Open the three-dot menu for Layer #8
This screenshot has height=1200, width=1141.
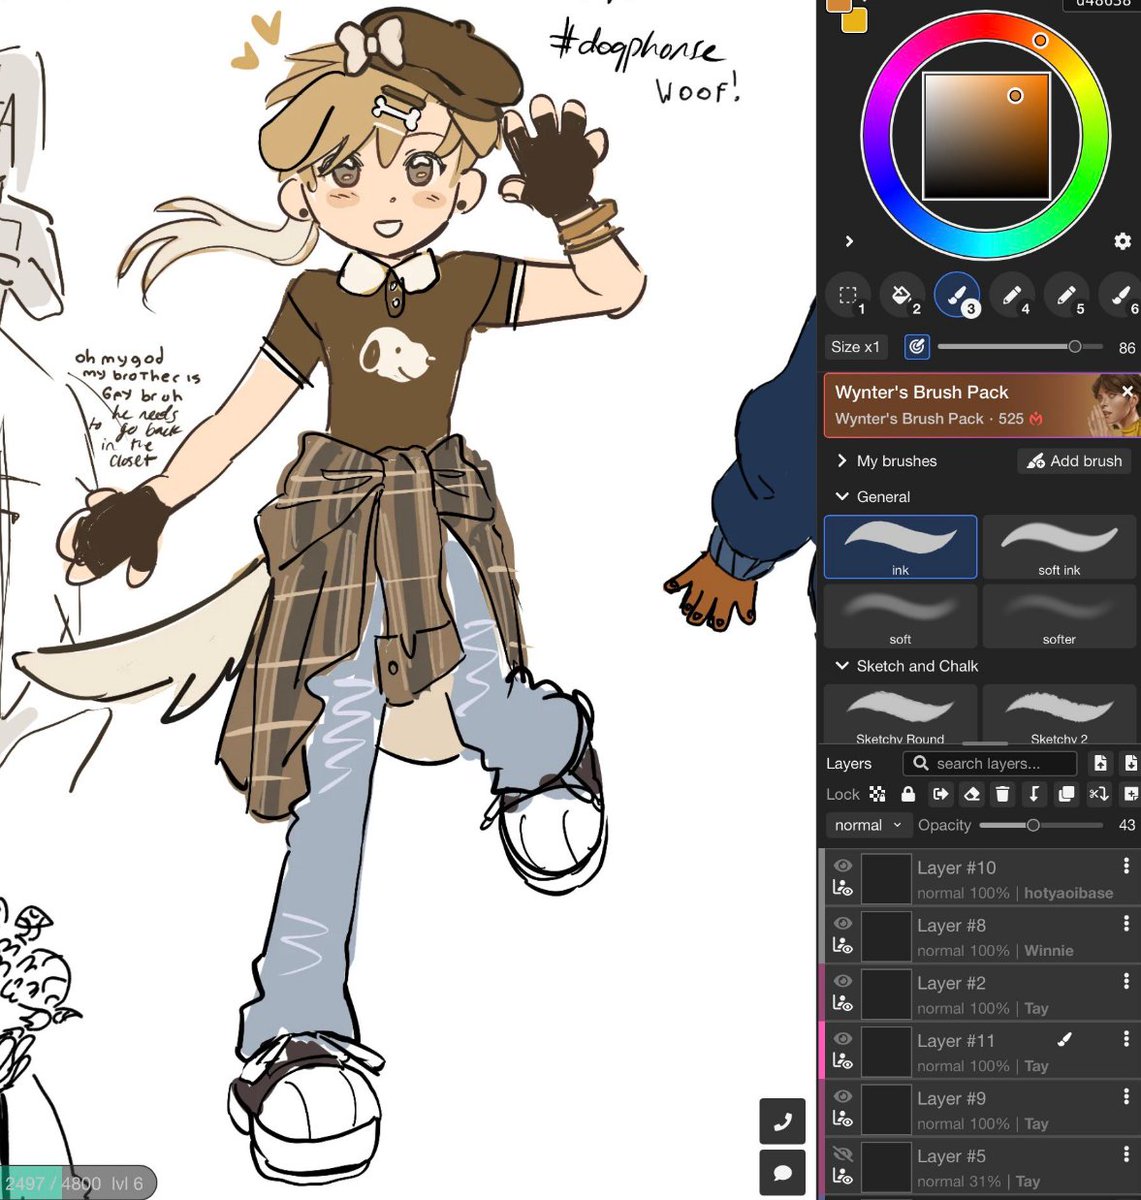1126,924
